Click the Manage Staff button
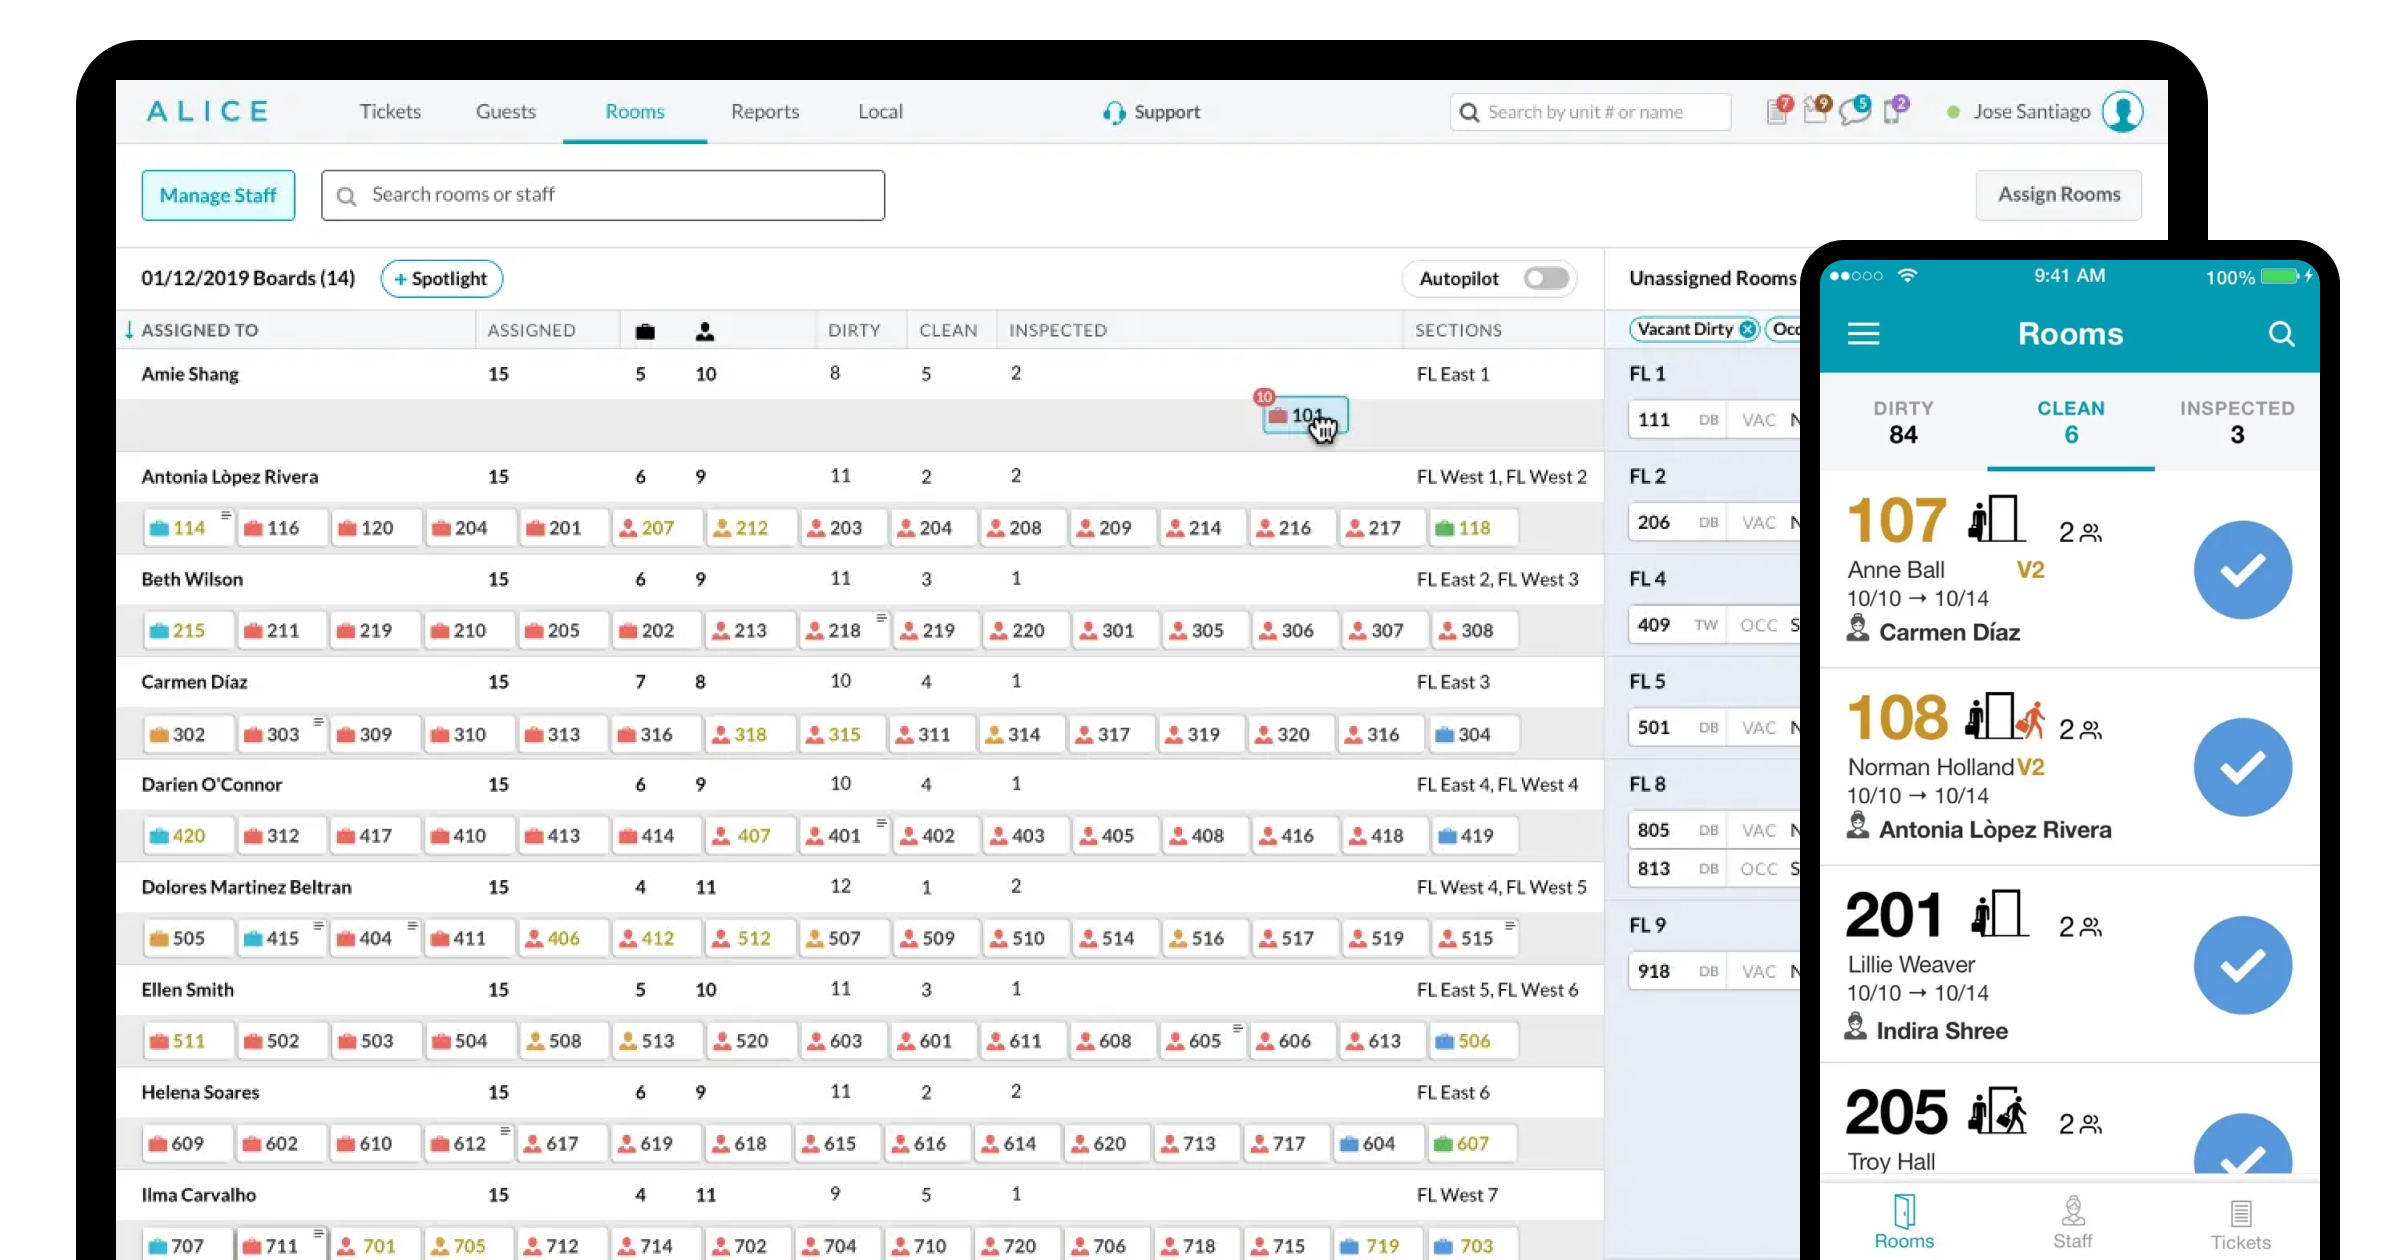 click(x=218, y=195)
